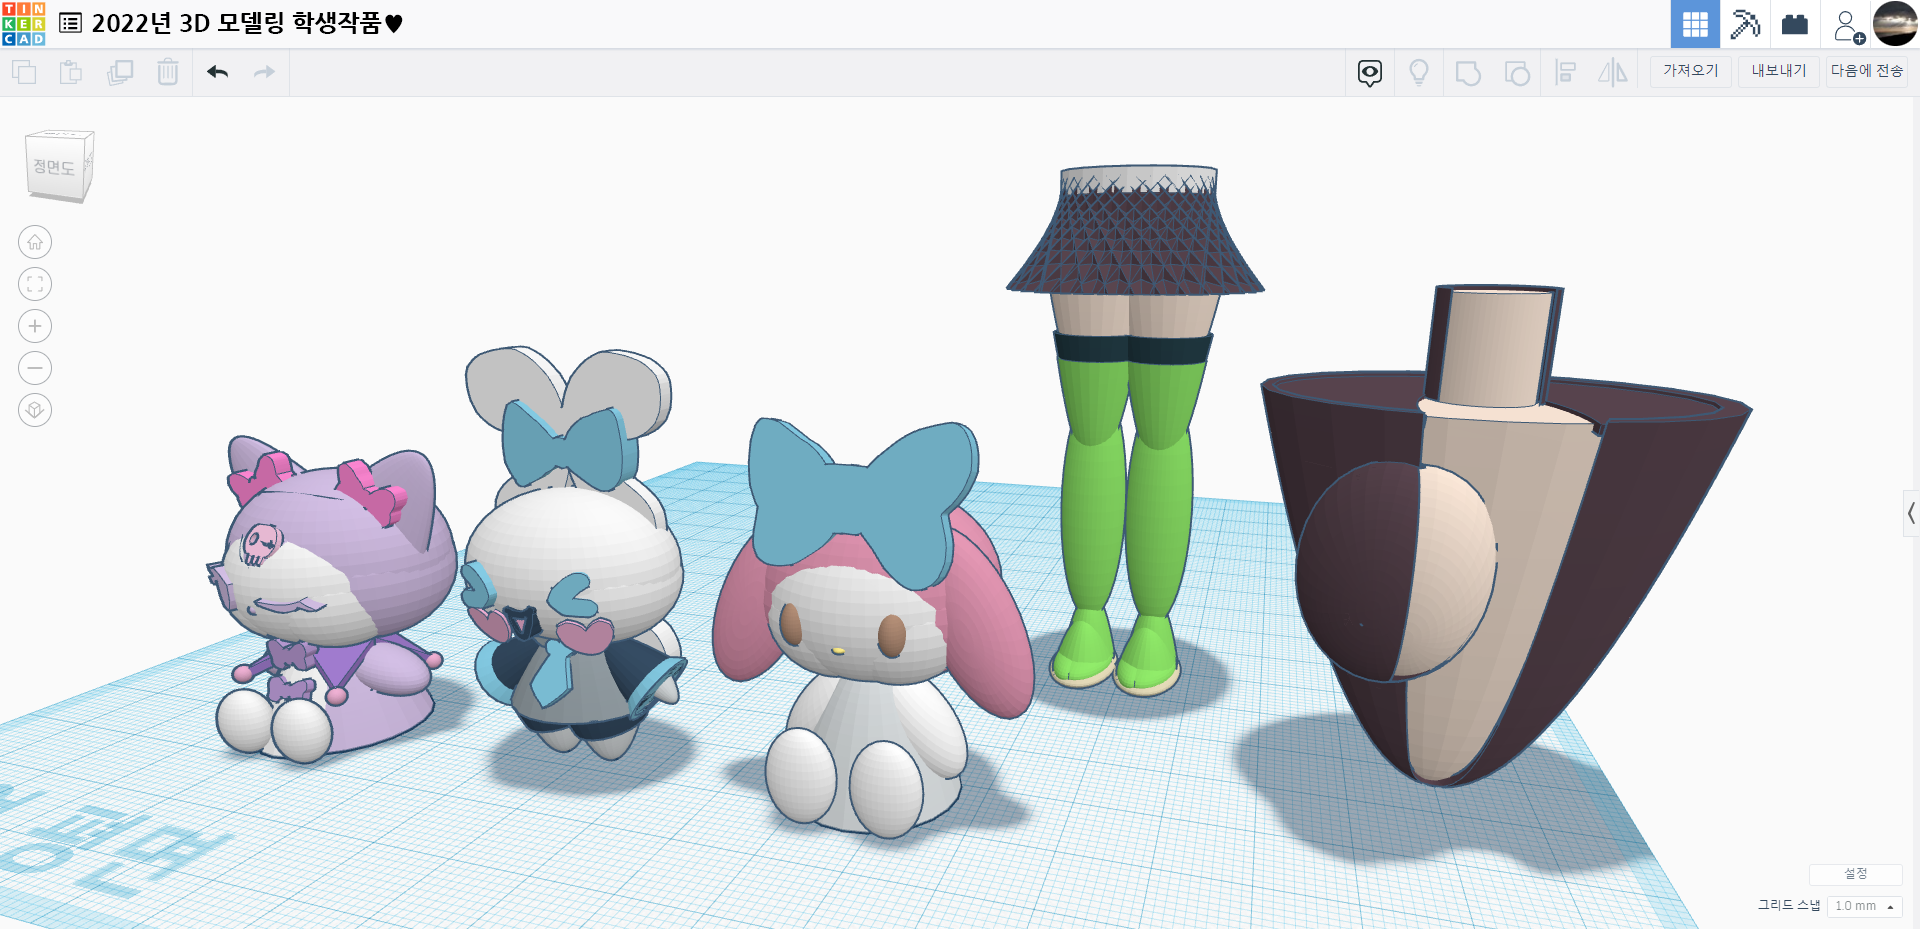The height and width of the screenshot is (929, 1920).
Task: Undo the last action
Action: (218, 72)
